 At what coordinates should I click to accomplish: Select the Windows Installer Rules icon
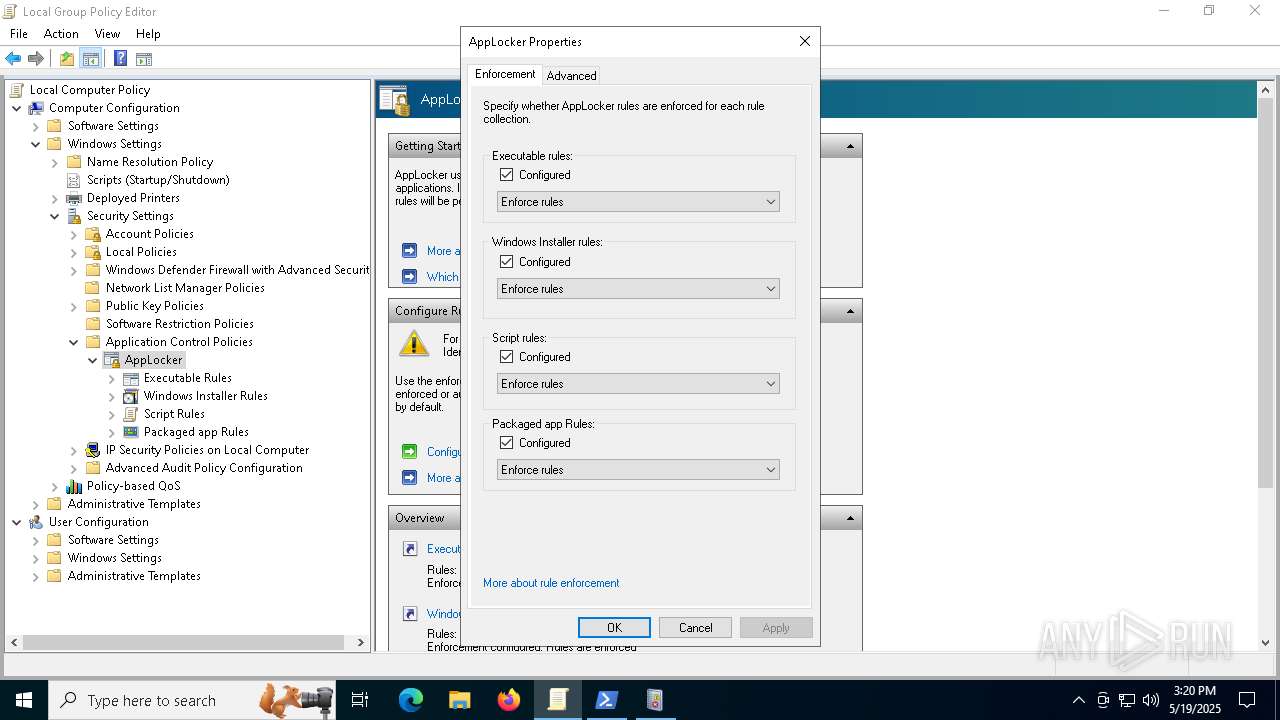[x=130, y=396]
